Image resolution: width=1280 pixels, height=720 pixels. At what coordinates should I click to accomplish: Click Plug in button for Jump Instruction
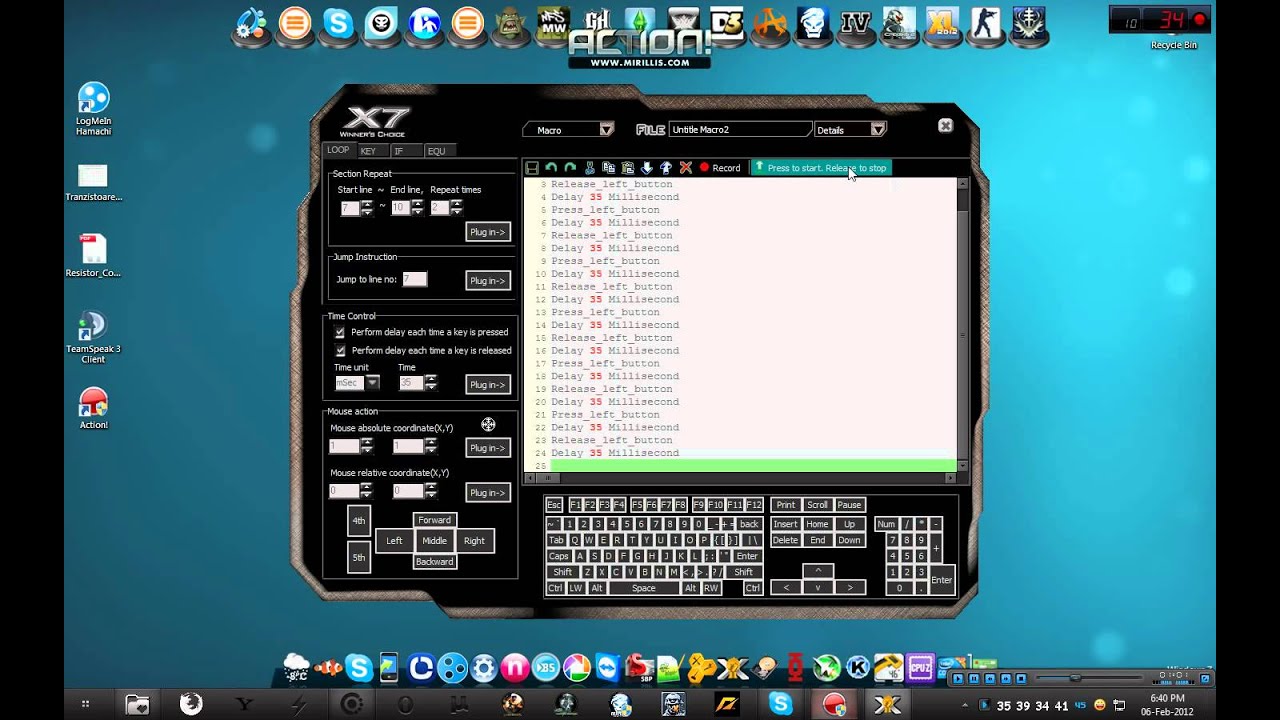click(x=488, y=281)
